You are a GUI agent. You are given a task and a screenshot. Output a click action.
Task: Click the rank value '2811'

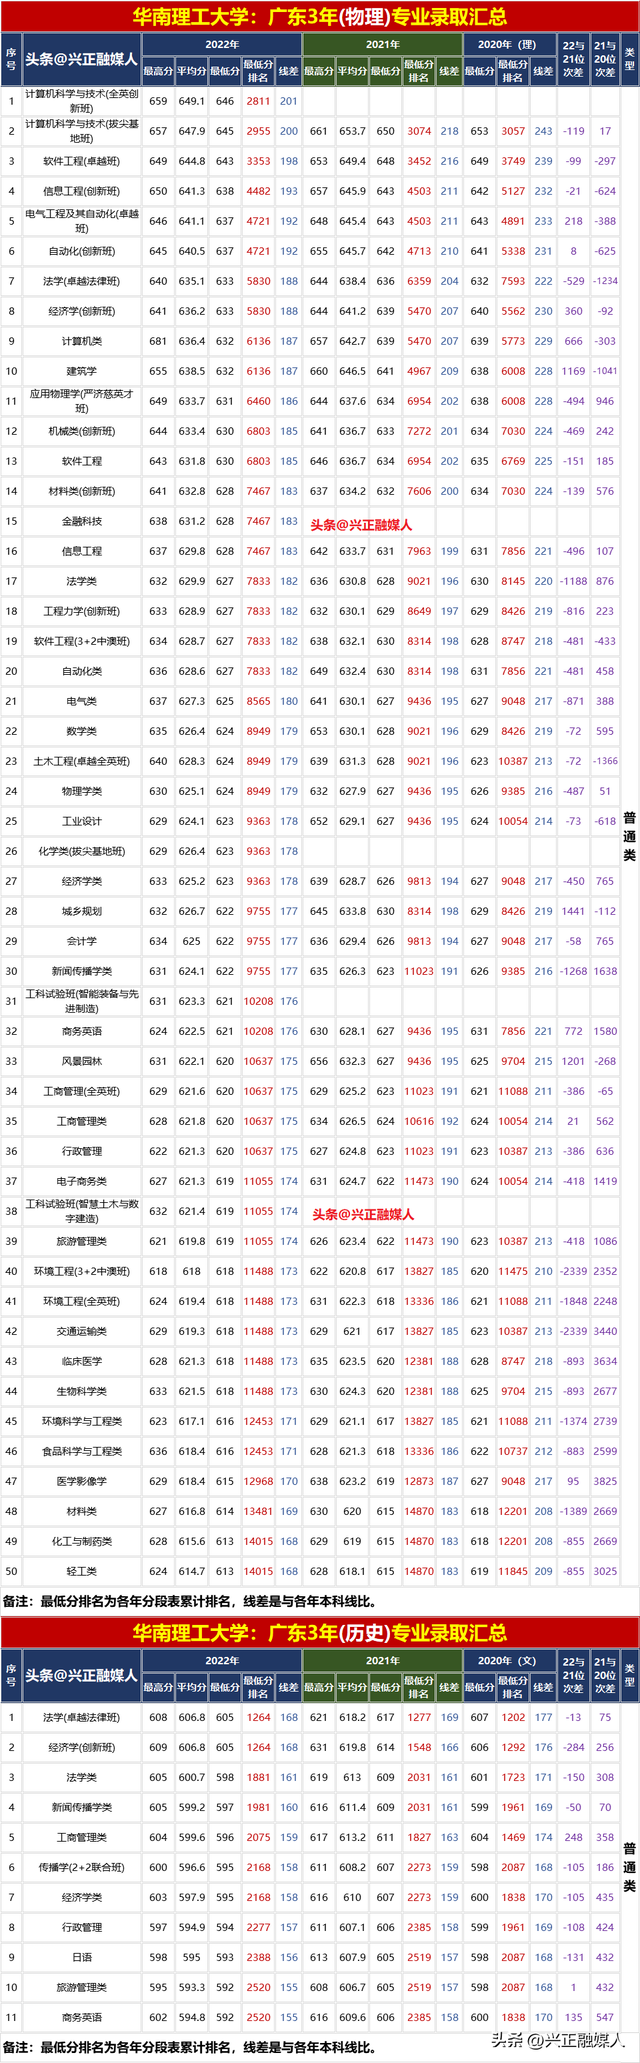point(258,101)
